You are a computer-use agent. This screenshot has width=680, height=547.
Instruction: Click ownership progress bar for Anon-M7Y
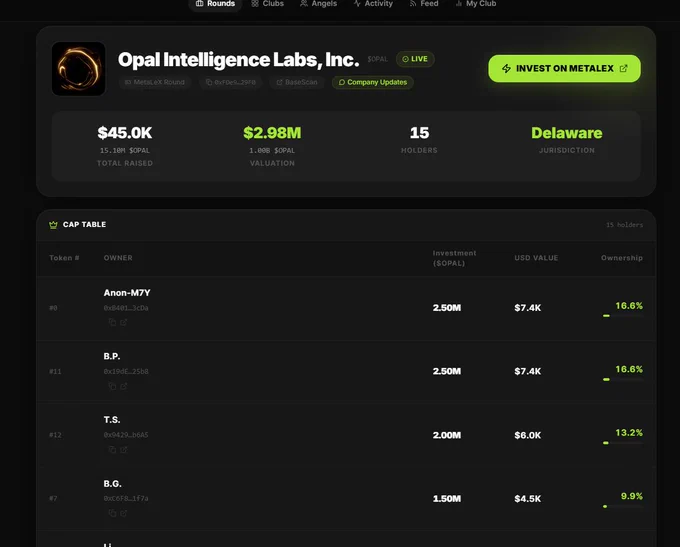pyautogui.click(x=623, y=316)
